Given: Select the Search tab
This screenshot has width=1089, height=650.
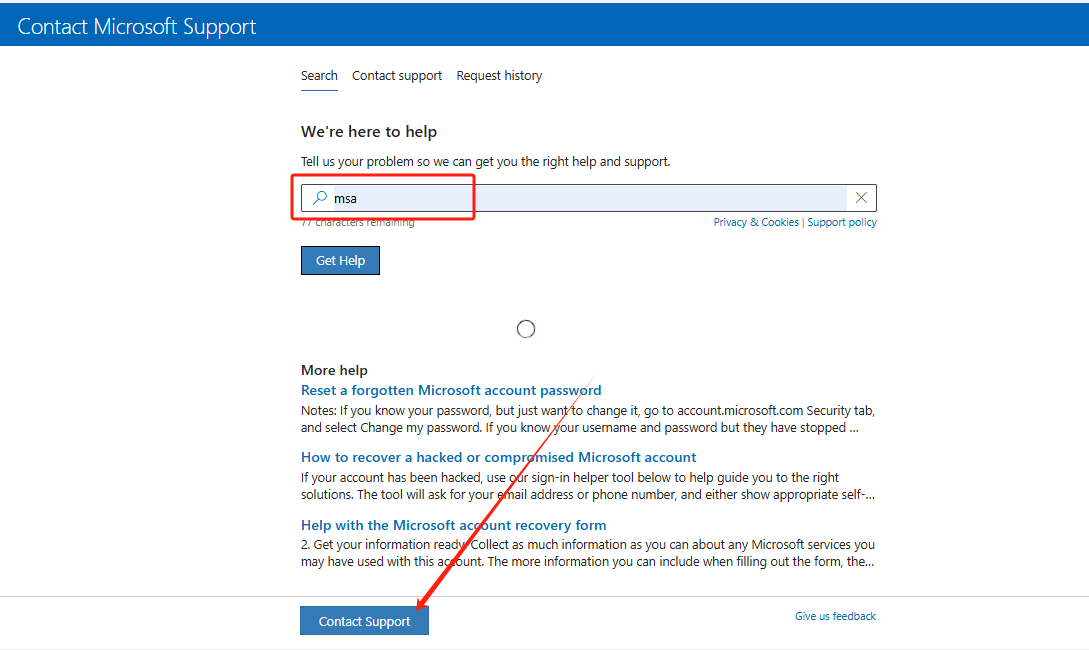Looking at the screenshot, I should click(x=319, y=75).
